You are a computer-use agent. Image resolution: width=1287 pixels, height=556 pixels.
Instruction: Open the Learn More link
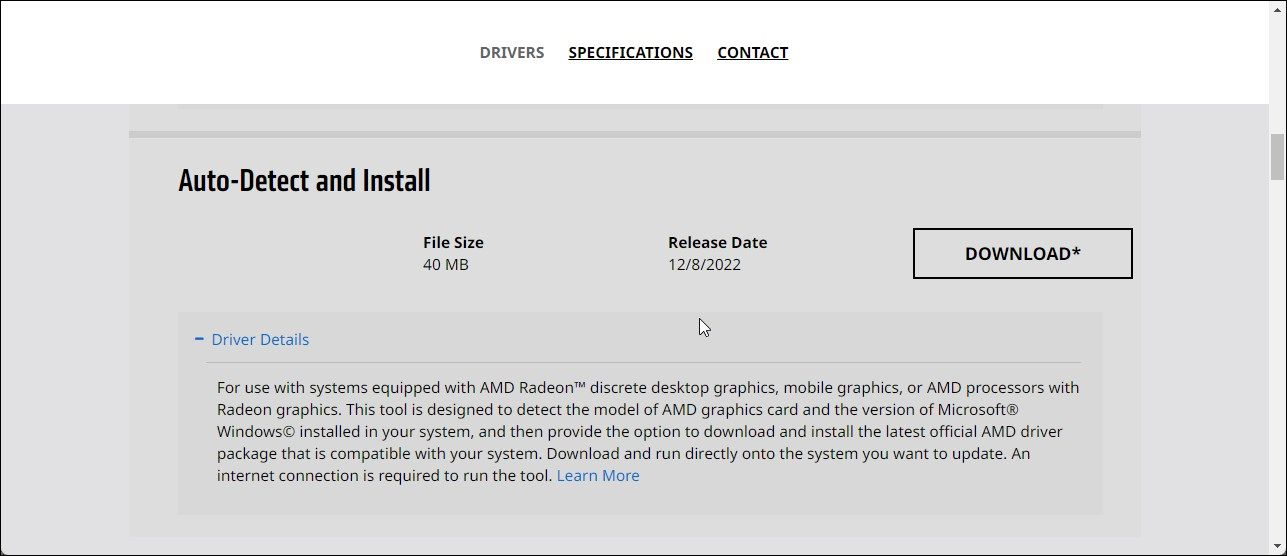coord(598,476)
